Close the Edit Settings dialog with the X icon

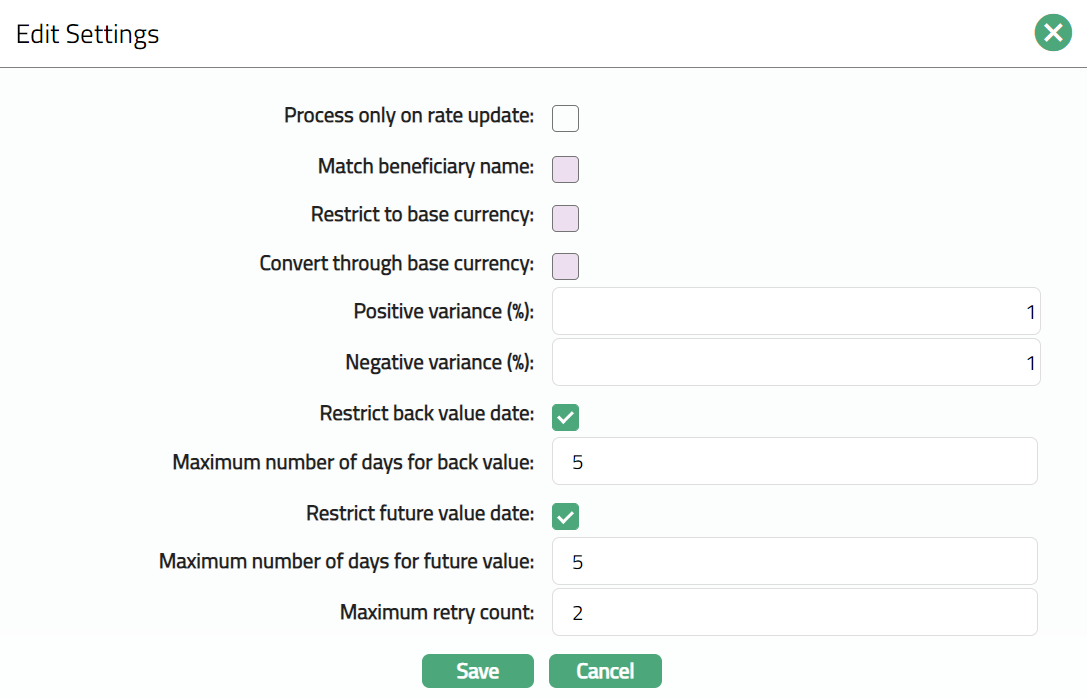point(1052,33)
